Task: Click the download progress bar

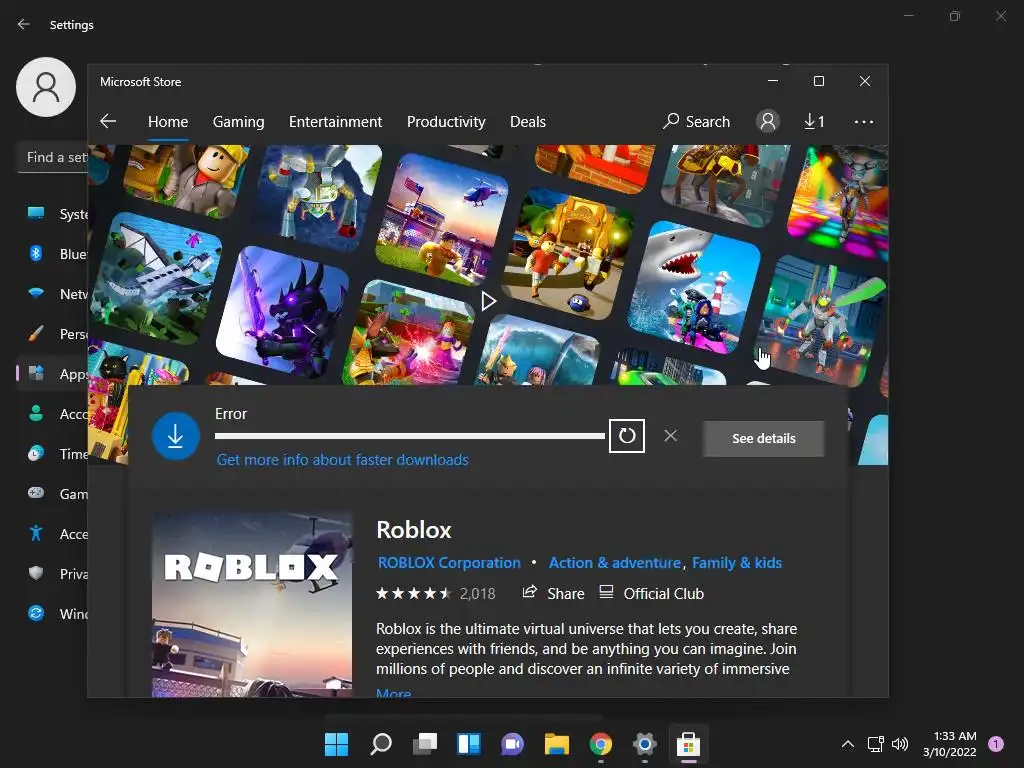Action: [409, 436]
